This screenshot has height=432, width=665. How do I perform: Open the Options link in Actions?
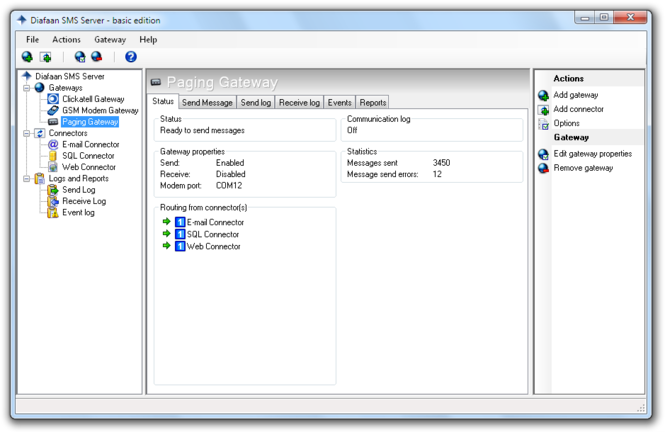coord(566,123)
